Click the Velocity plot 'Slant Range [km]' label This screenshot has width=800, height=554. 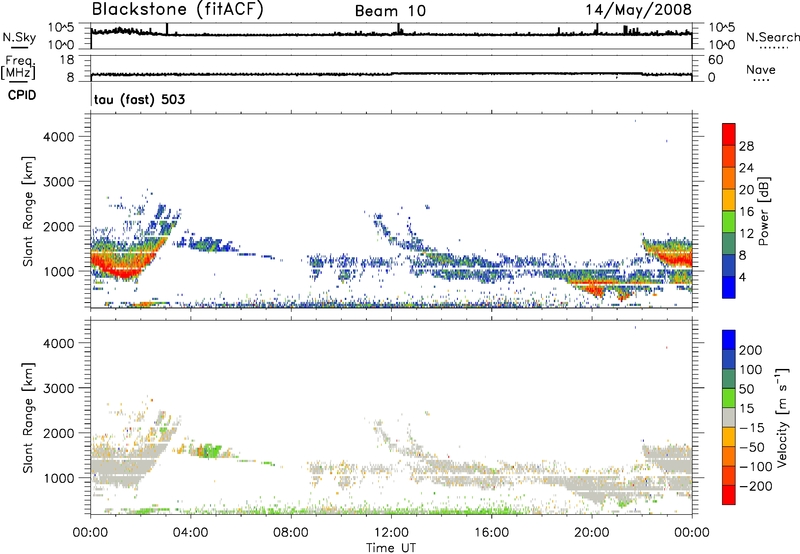(x=28, y=418)
